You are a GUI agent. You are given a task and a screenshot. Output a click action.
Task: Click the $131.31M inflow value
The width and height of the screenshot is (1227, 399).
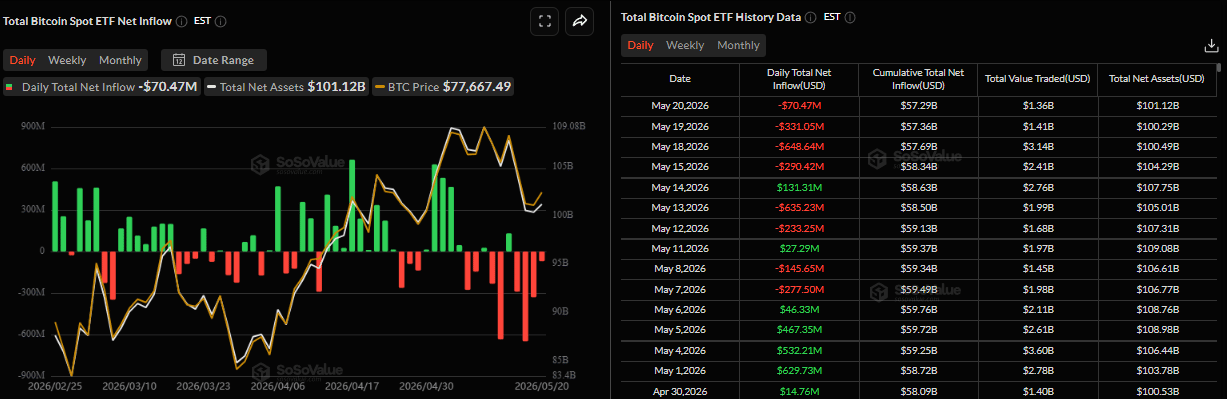point(799,187)
